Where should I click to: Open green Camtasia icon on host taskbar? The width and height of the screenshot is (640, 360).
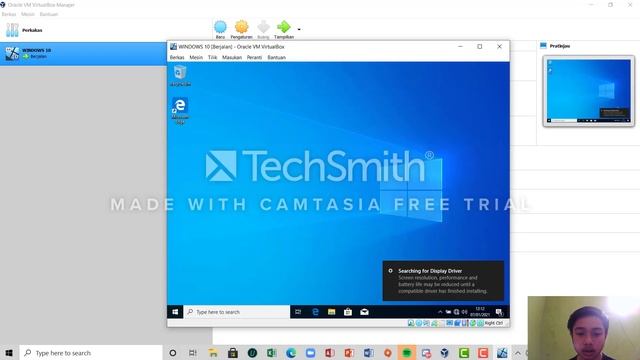click(464, 353)
